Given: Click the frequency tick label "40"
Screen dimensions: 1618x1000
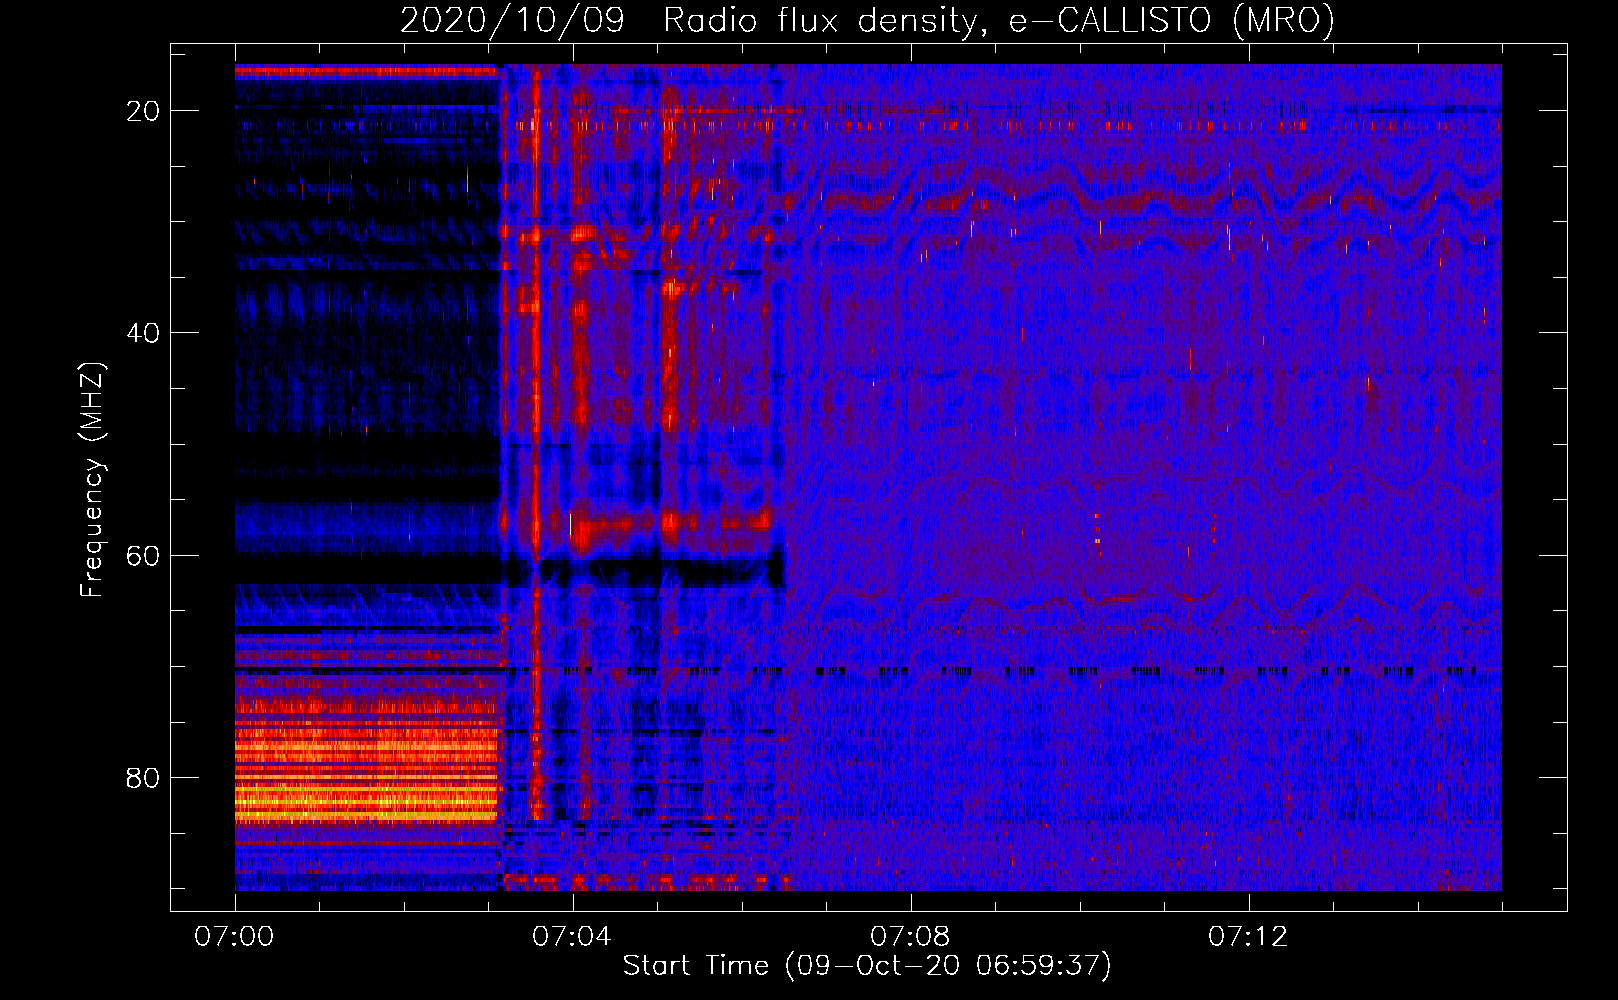Looking at the screenshot, I should (x=143, y=332).
